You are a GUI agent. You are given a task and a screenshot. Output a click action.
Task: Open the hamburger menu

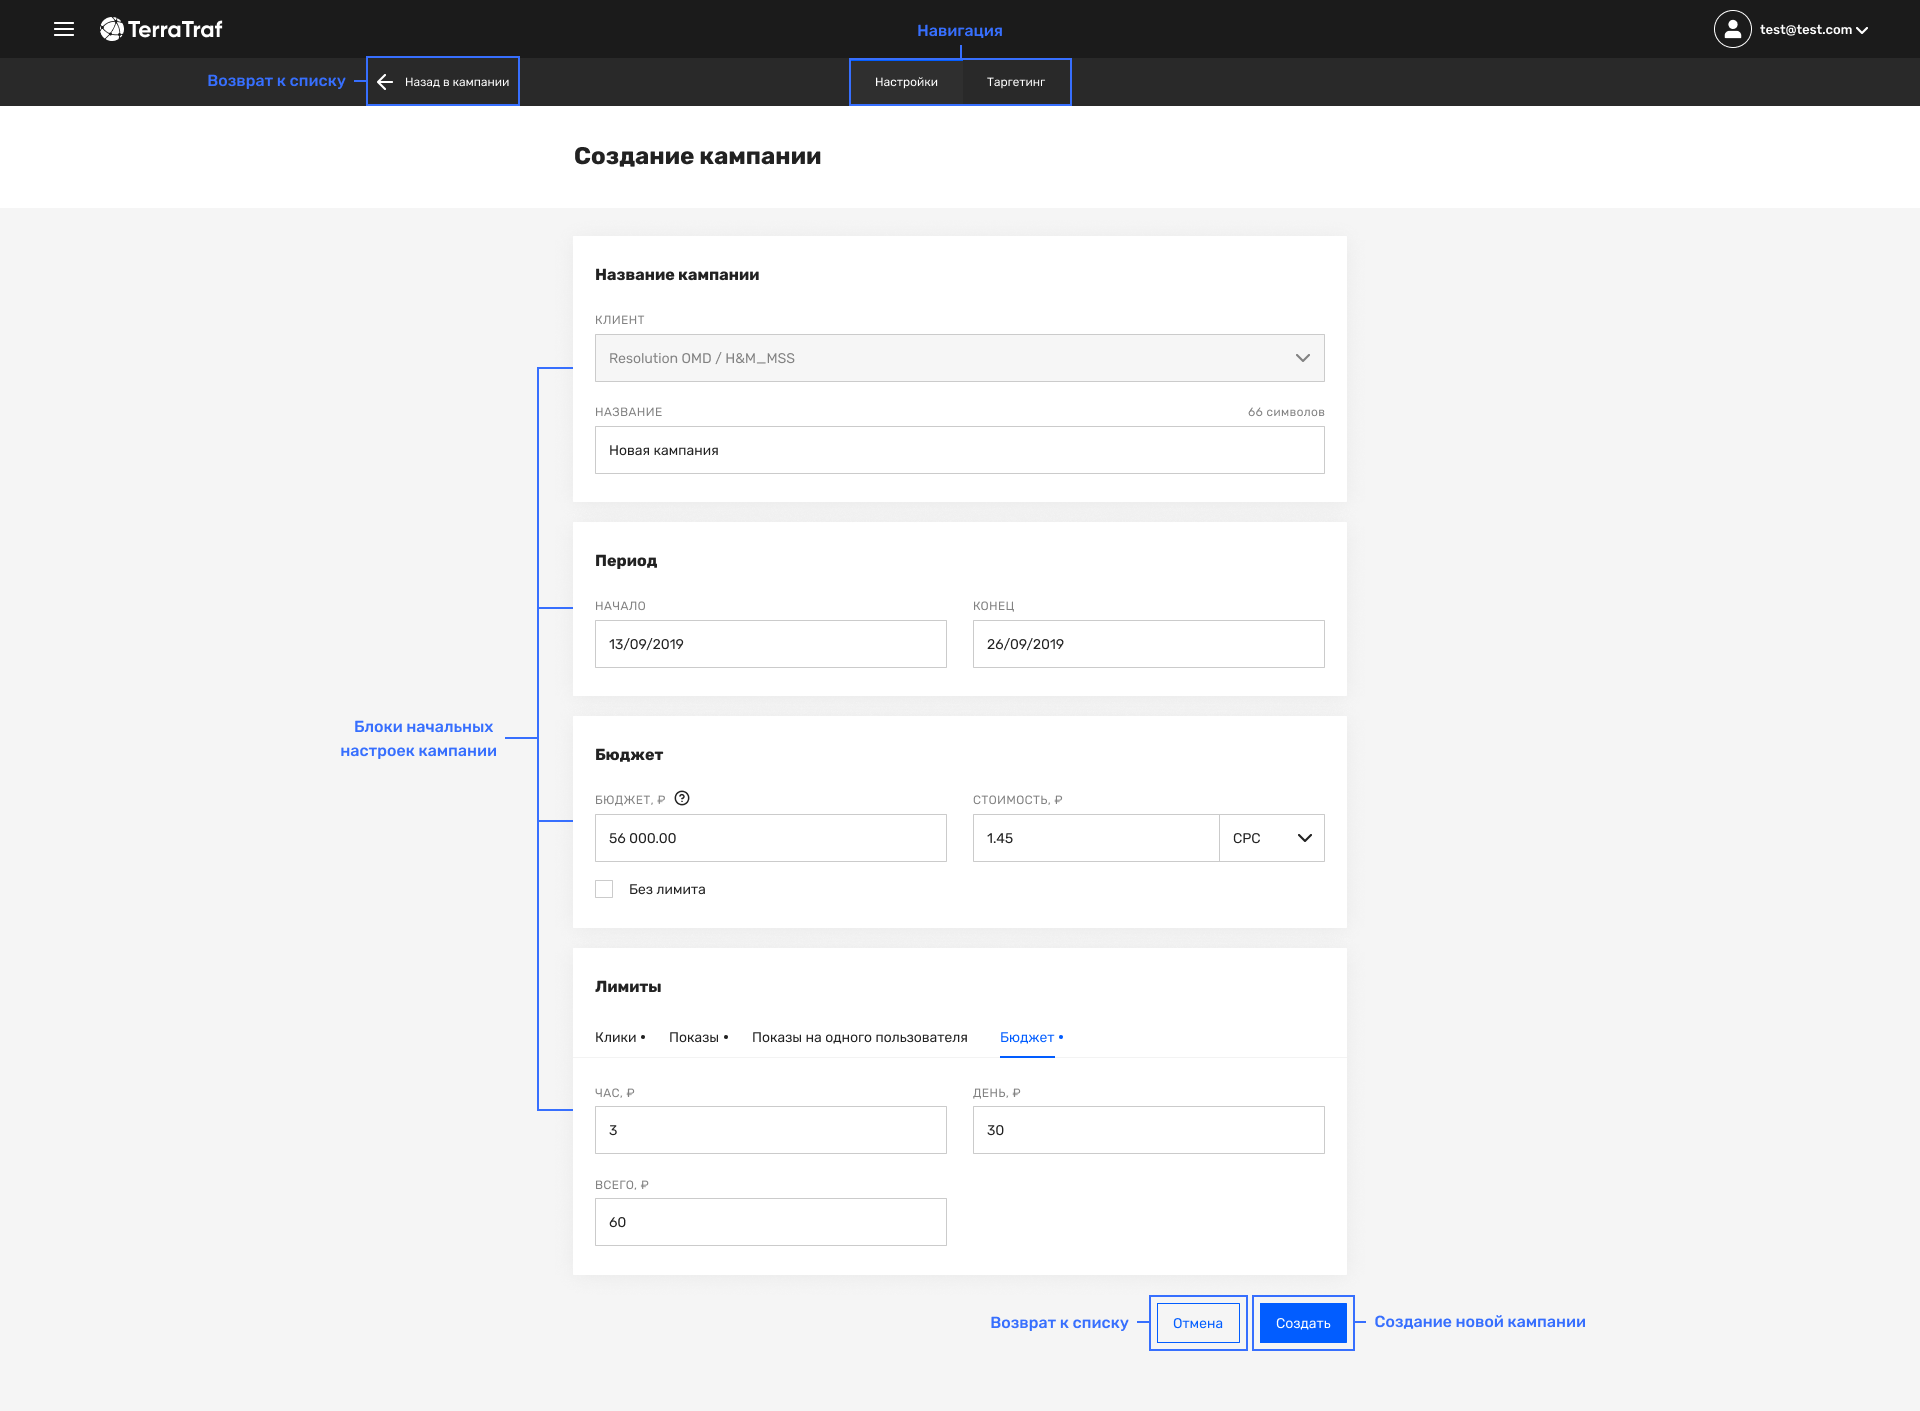(64, 29)
